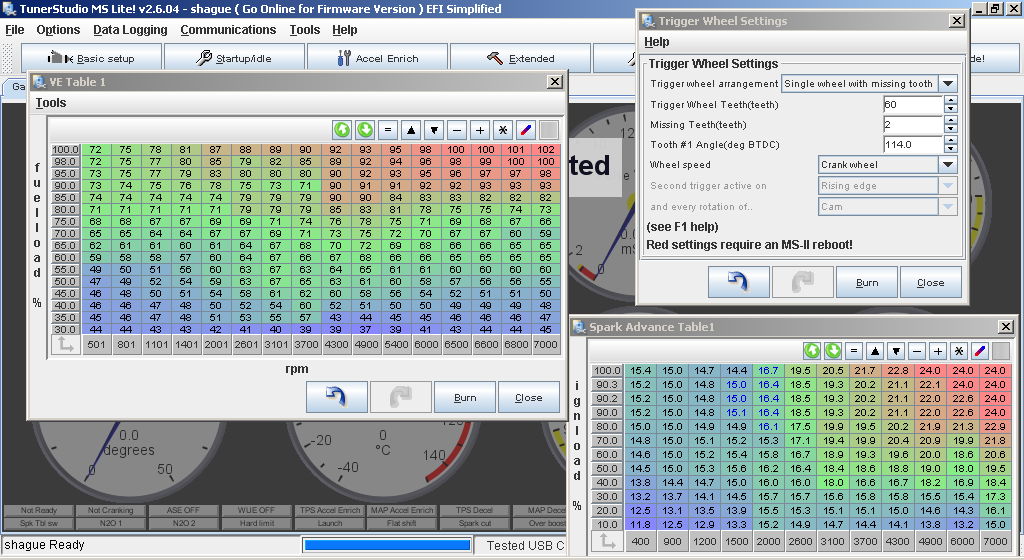The image size is (1024, 560).
Task: Open the Options menu
Action: 58,30
